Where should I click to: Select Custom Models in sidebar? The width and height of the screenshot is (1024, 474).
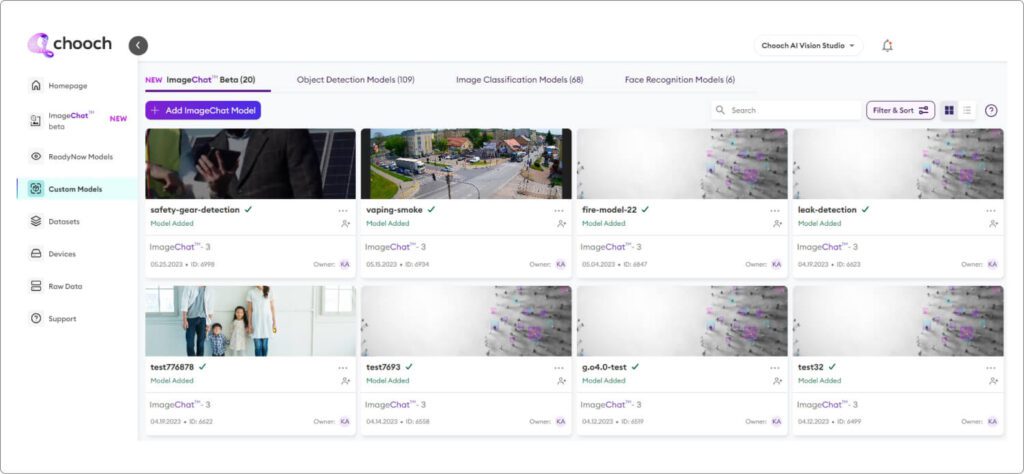click(x=76, y=189)
